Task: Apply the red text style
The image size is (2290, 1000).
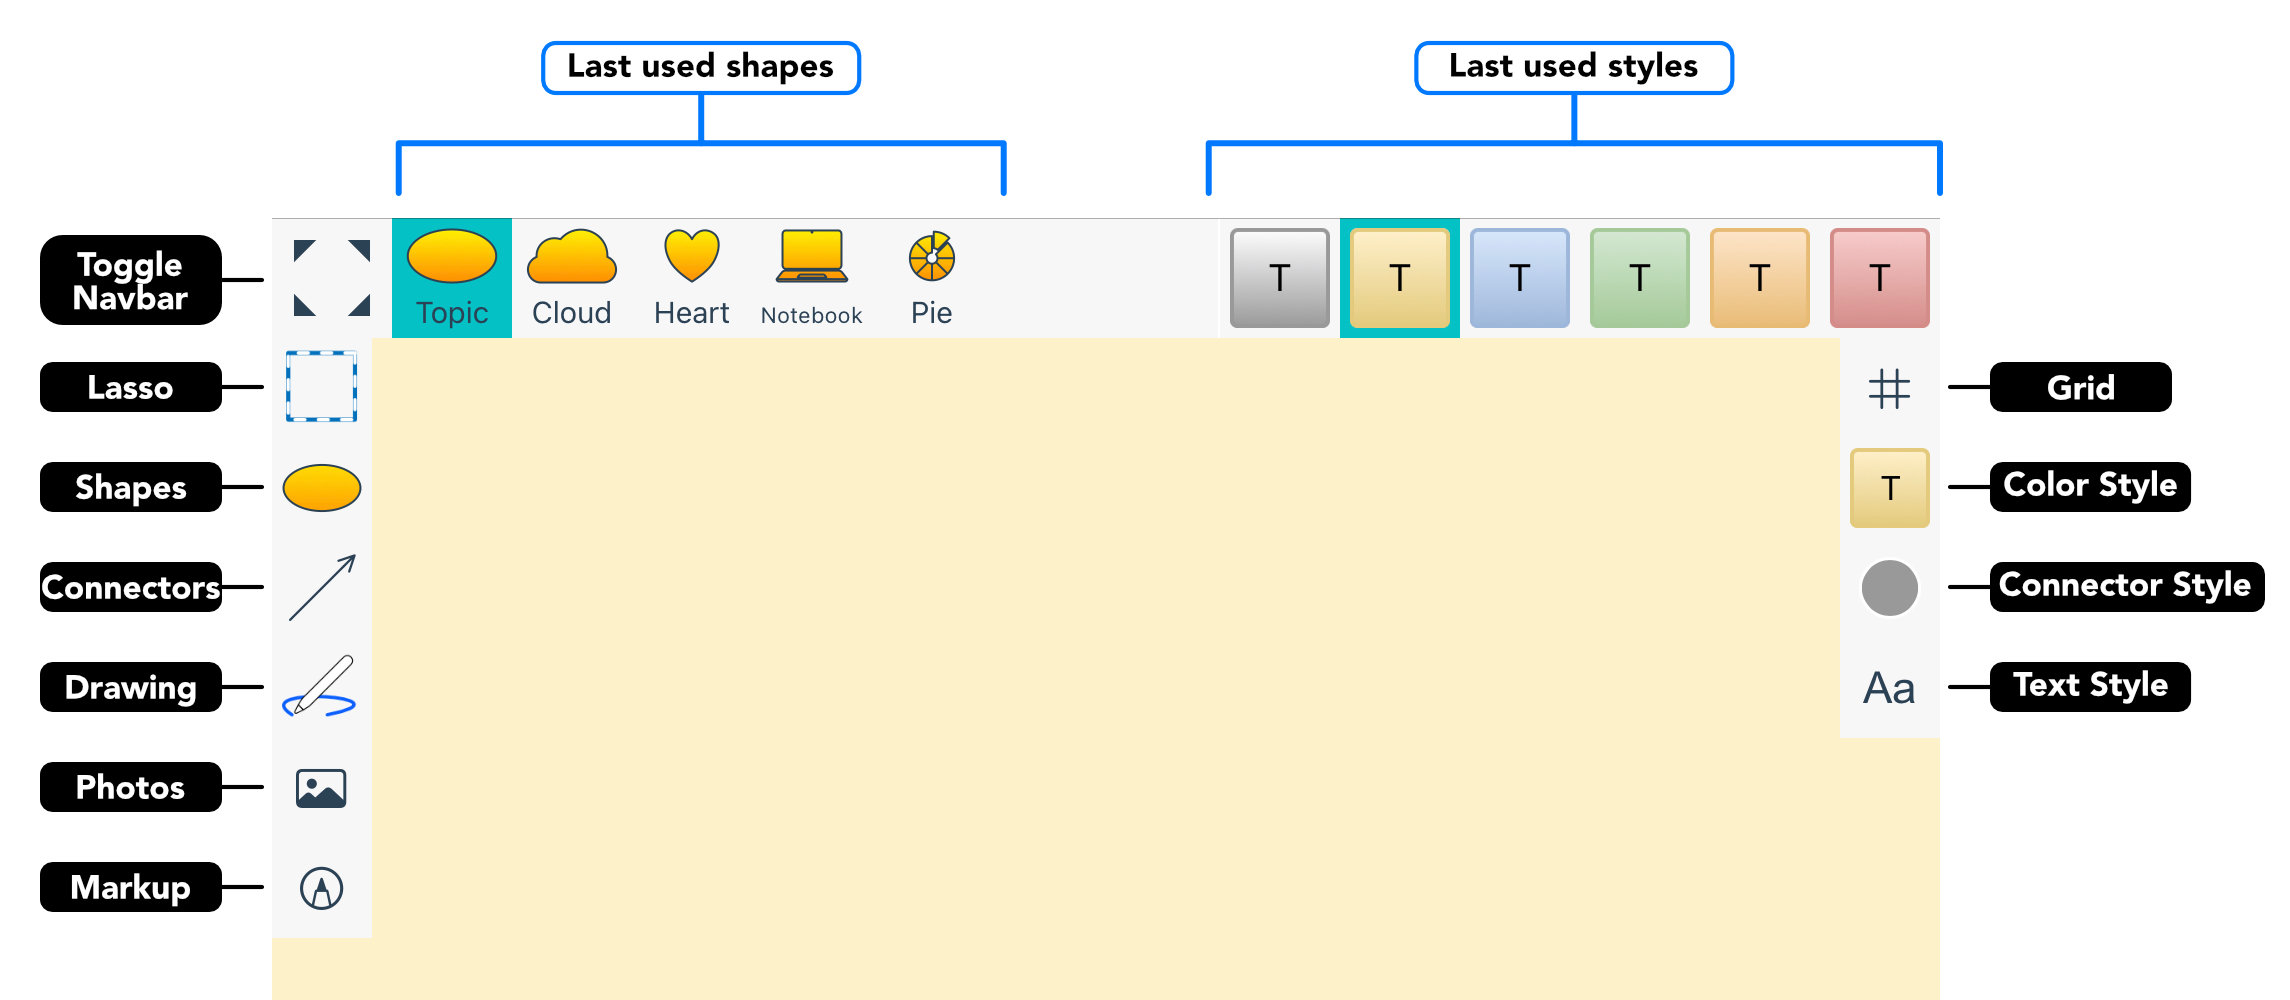Action: [x=1879, y=278]
